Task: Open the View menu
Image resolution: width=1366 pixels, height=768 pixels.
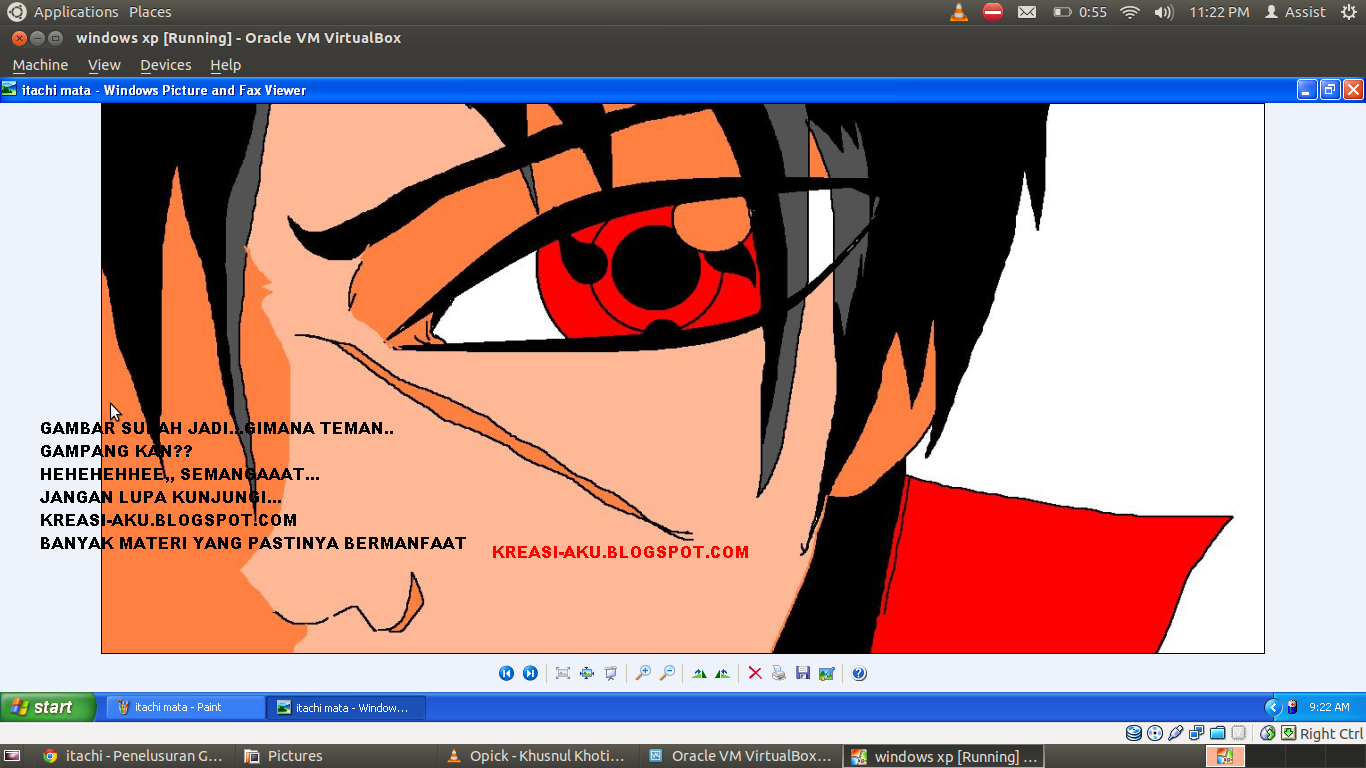Action: click(x=104, y=65)
